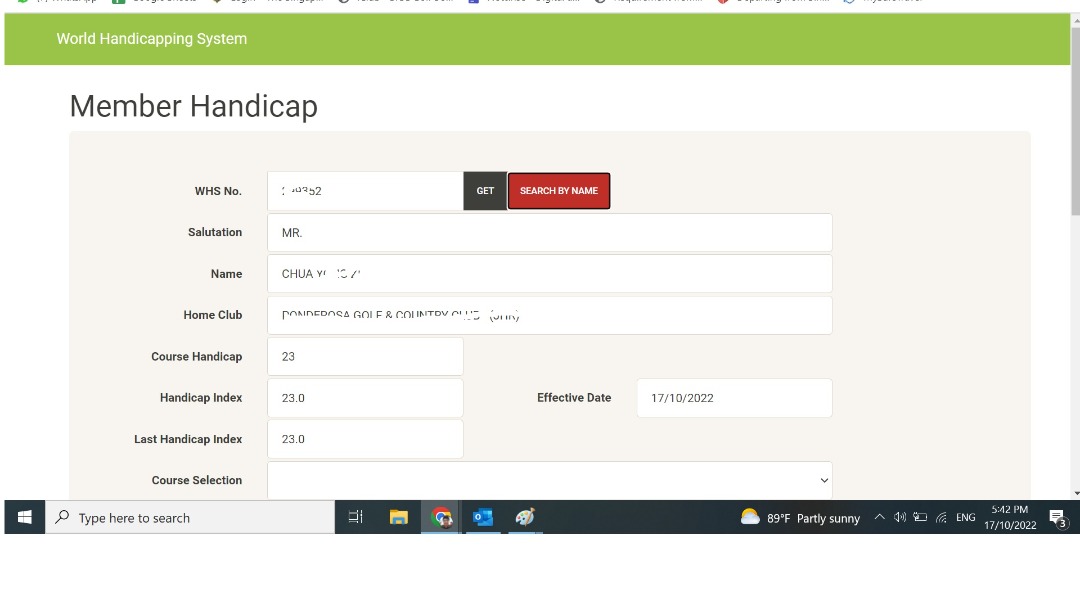Click into the WHS No. input field
This screenshot has width=1080, height=607.
point(365,191)
